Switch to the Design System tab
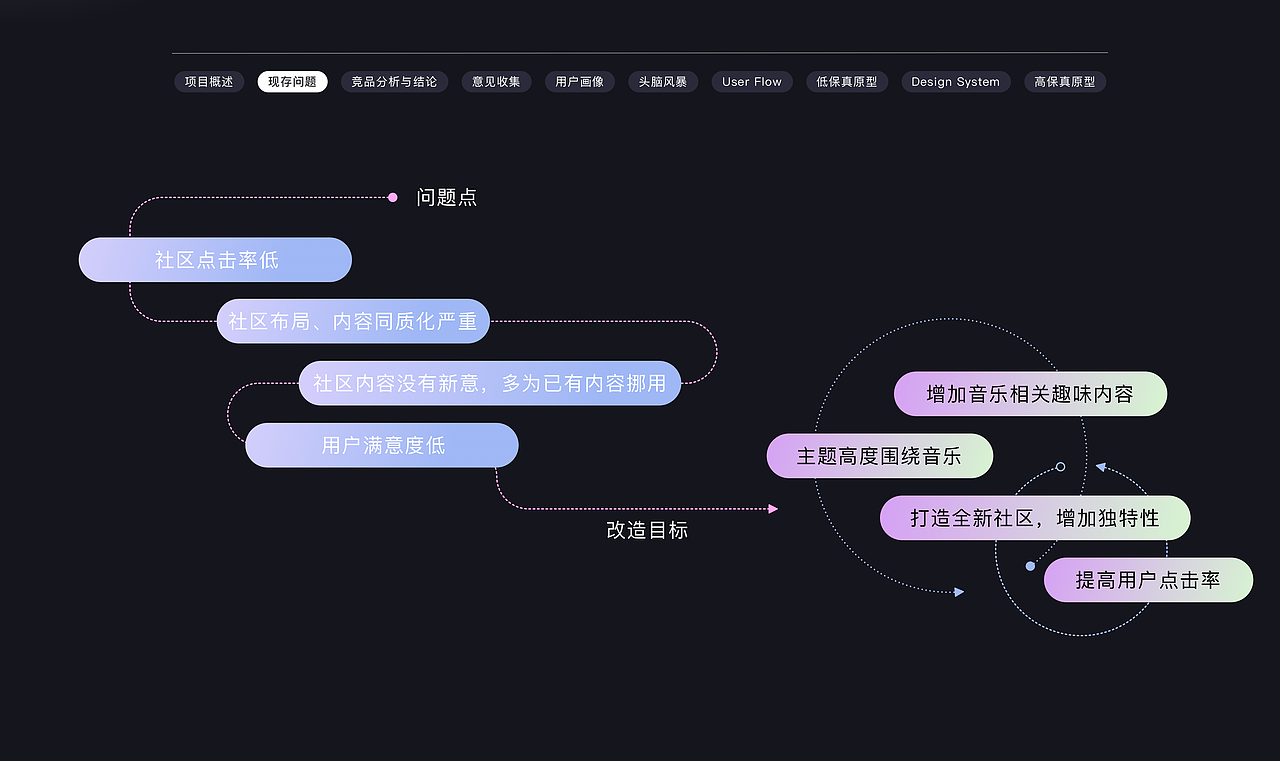This screenshot has width=1280, height=761. (955, 81)
